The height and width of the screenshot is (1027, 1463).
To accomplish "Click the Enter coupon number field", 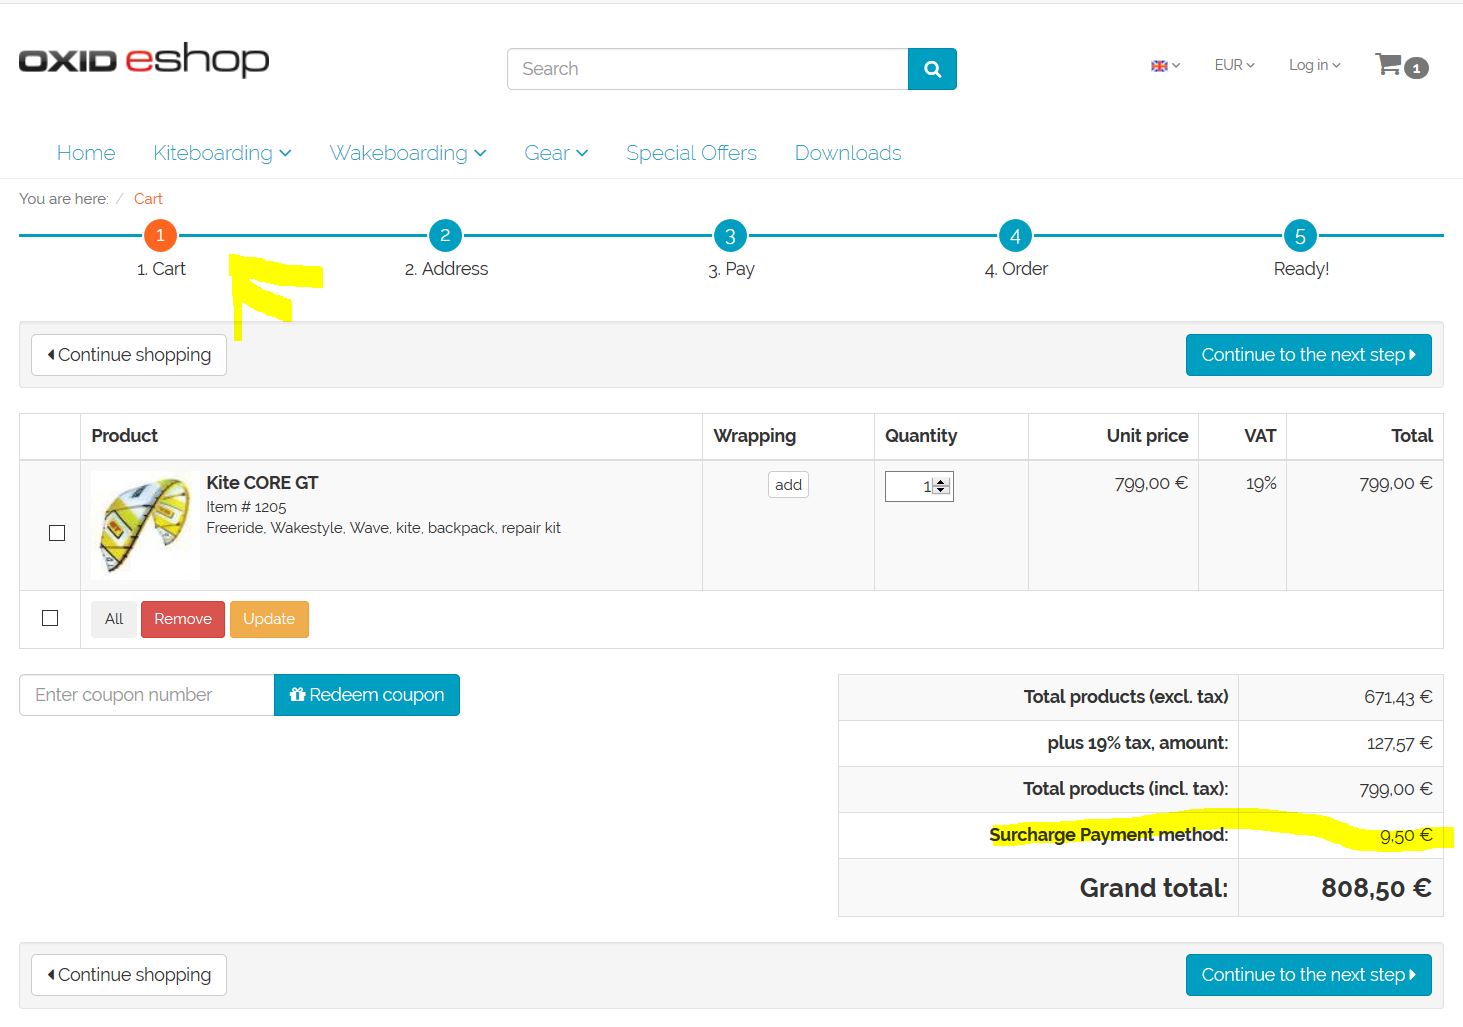I will [x=146, y=695].
